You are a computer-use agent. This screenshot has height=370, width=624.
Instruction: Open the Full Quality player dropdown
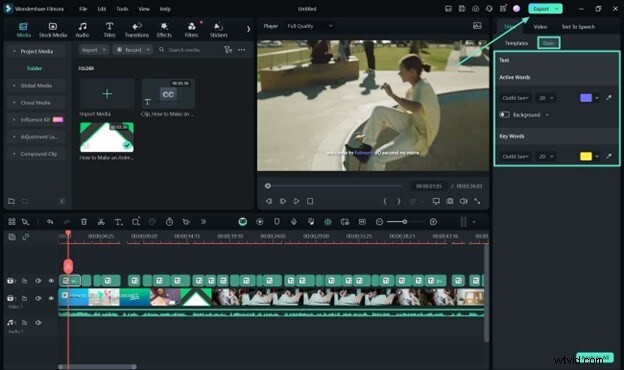(x=310, y=26)
